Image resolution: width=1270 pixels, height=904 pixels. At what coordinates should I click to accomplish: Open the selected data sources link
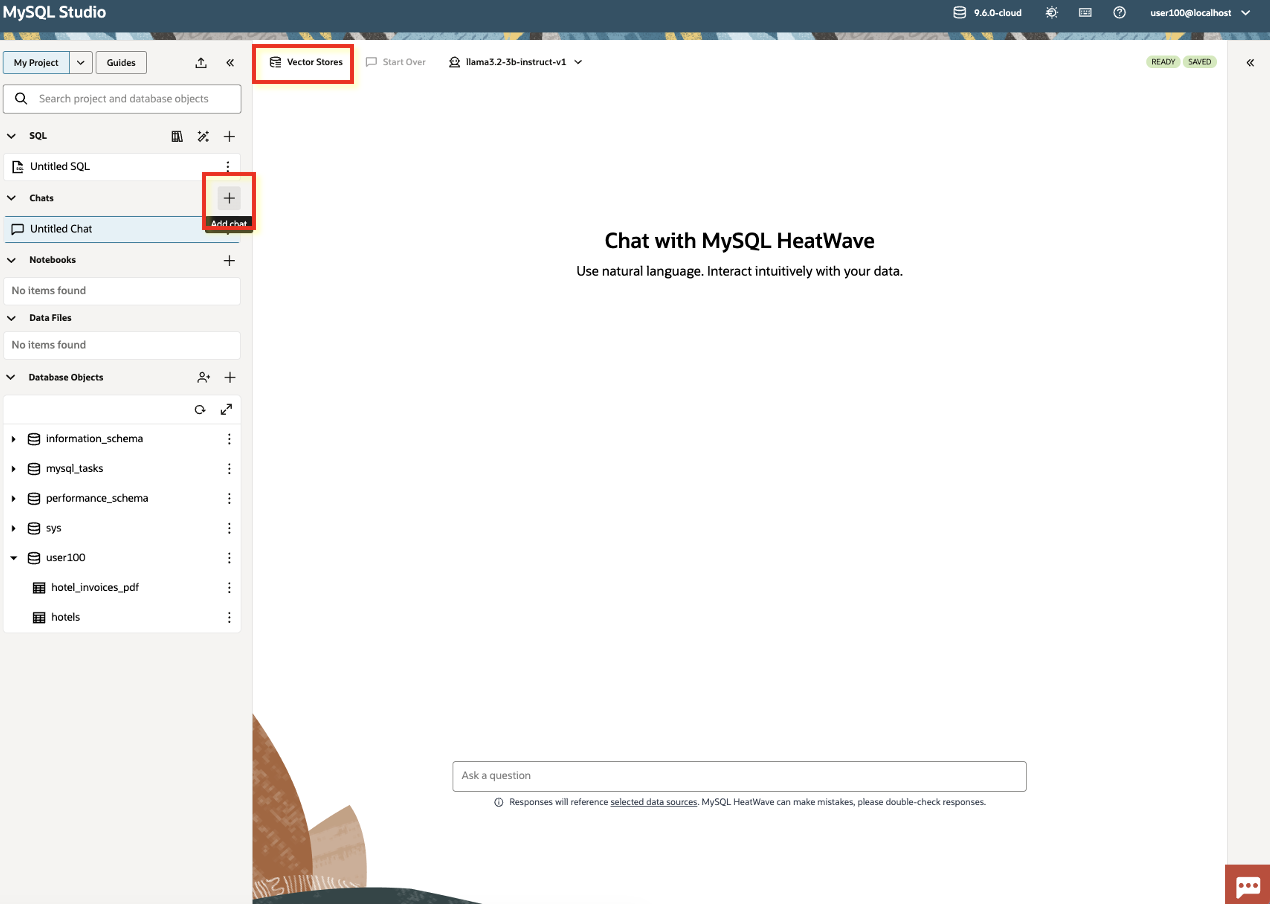tap(653, 802)
